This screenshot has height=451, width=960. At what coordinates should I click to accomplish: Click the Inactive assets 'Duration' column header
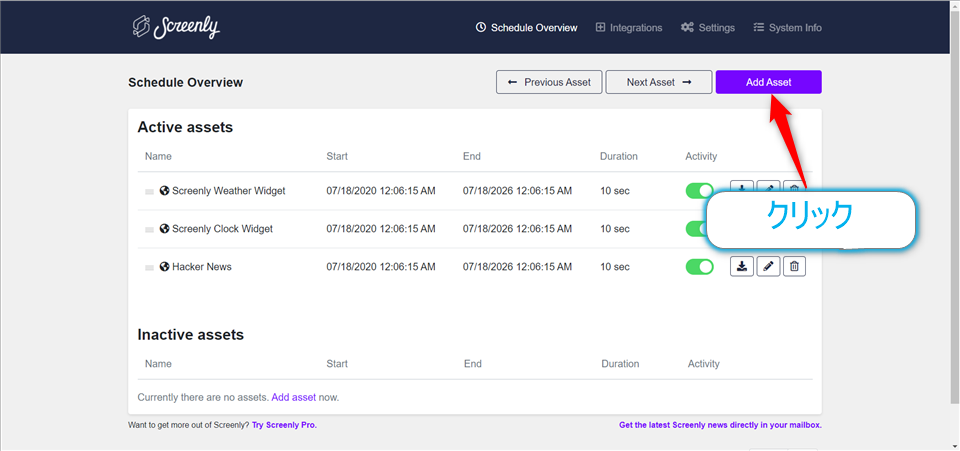[x=620, y=363]
